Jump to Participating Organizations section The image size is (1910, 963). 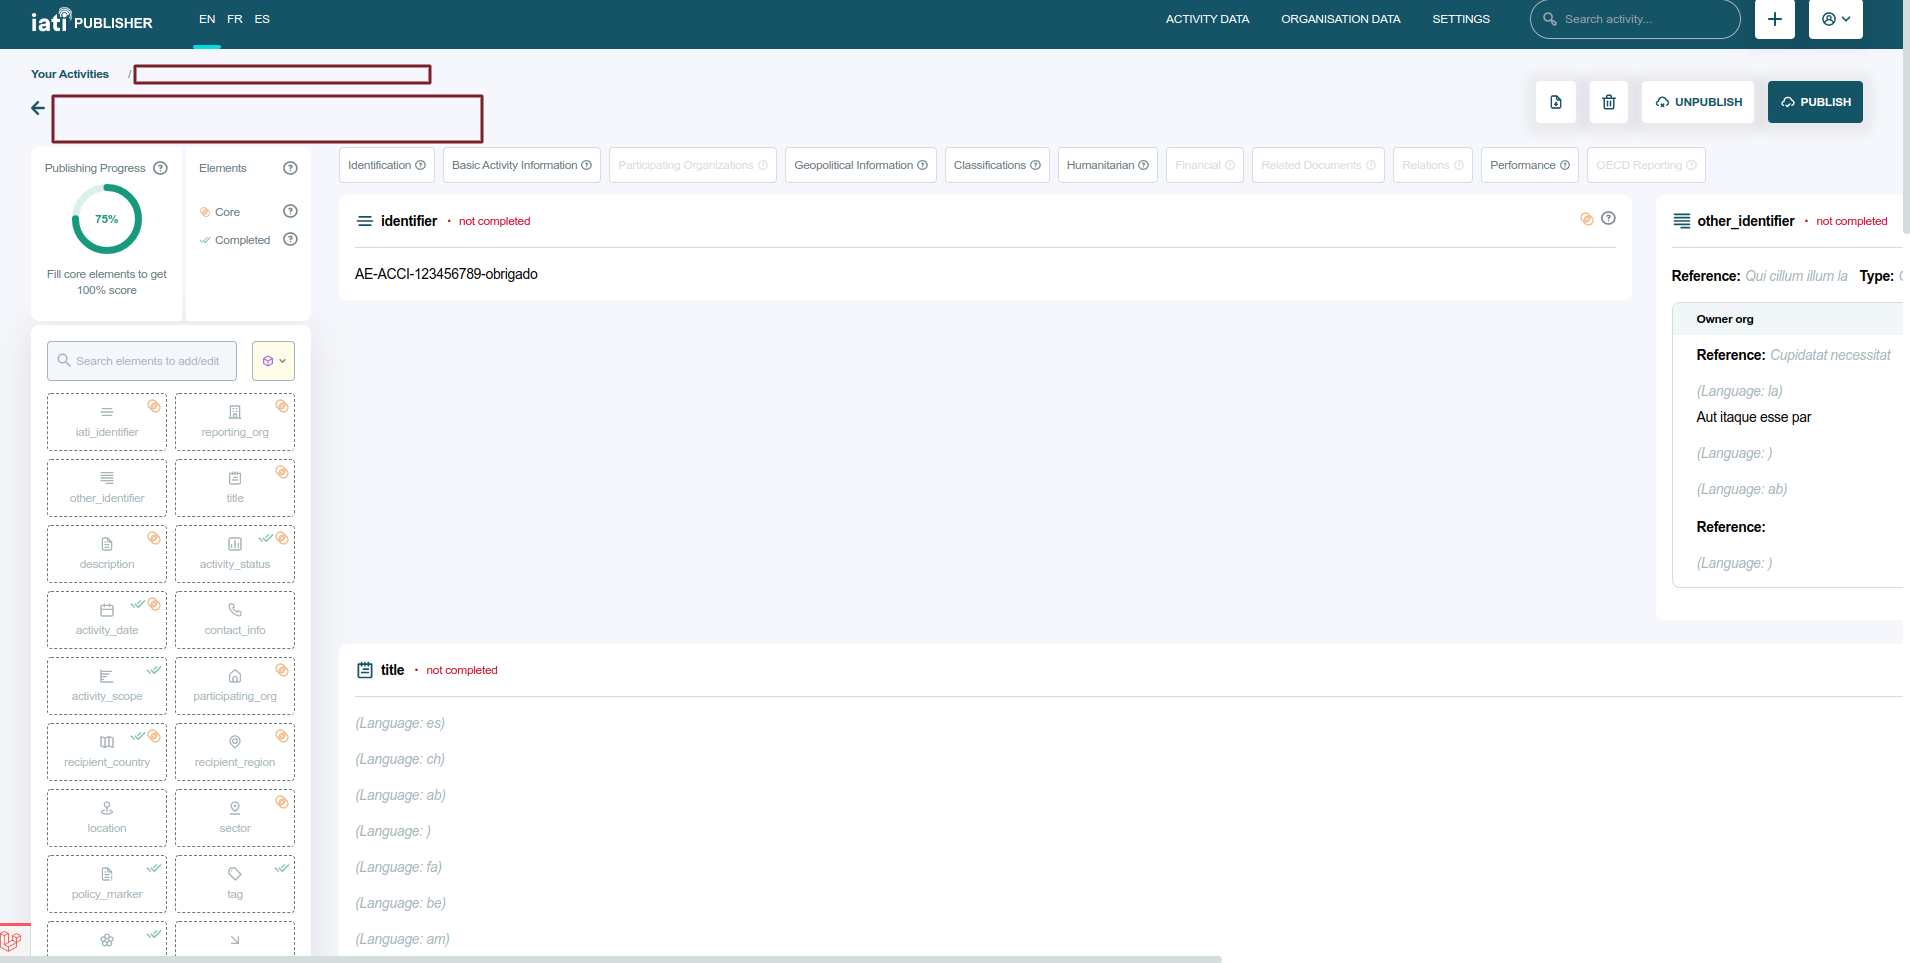click(693, 165)
